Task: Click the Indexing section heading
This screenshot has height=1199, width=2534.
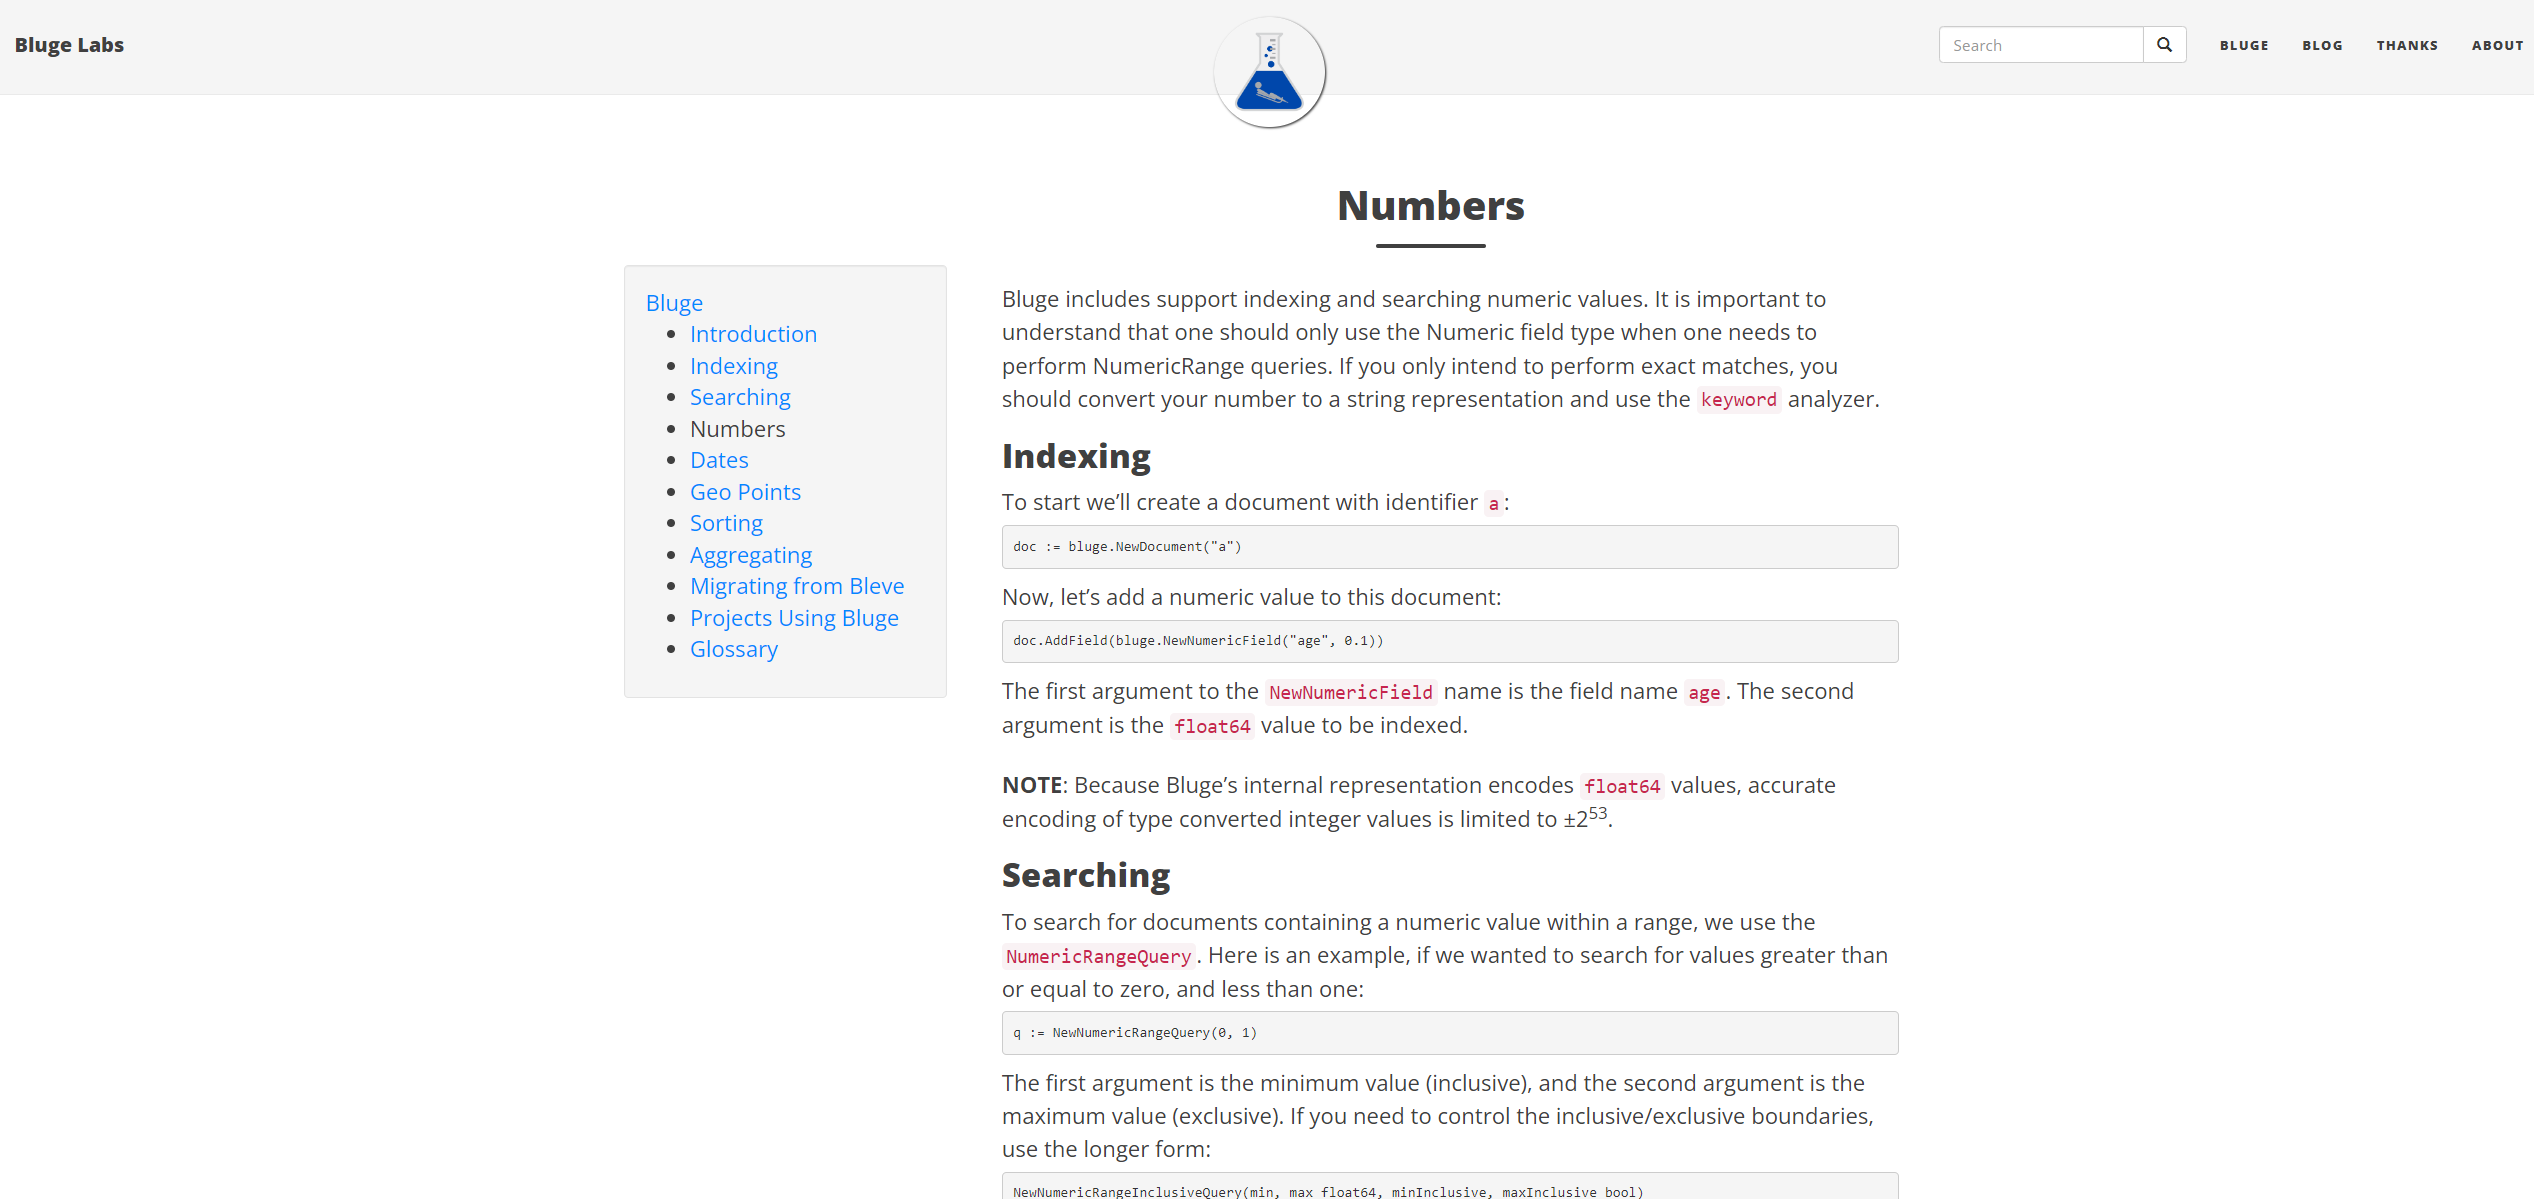Action: click(x=1076, y=456)
